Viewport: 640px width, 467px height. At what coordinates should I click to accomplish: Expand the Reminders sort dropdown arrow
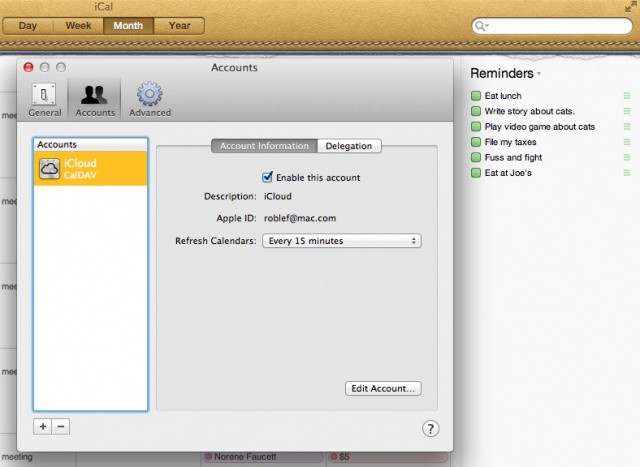[x=539, y=74]
